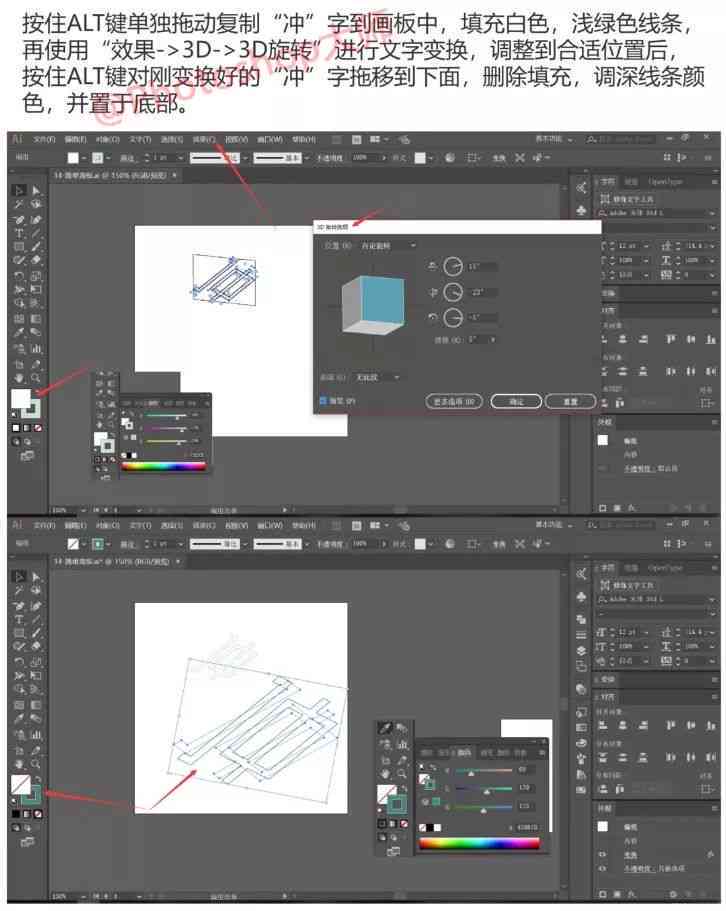Click the 3D cube preview in dialog

[373, 305]
